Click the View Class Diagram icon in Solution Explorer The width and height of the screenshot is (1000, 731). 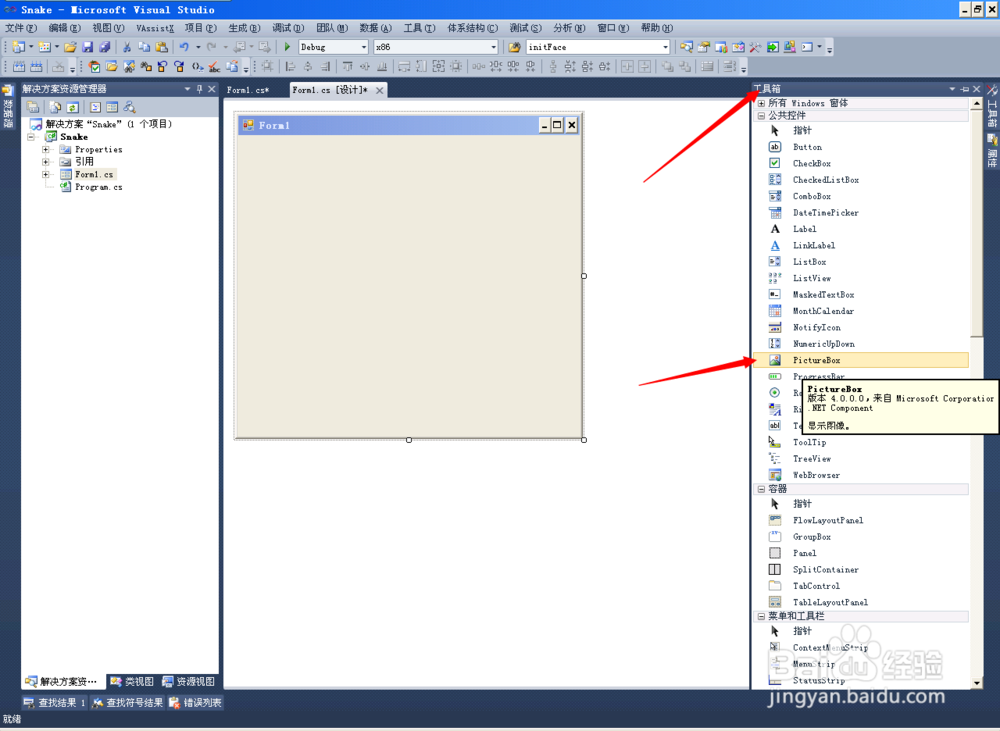[129, 107]
